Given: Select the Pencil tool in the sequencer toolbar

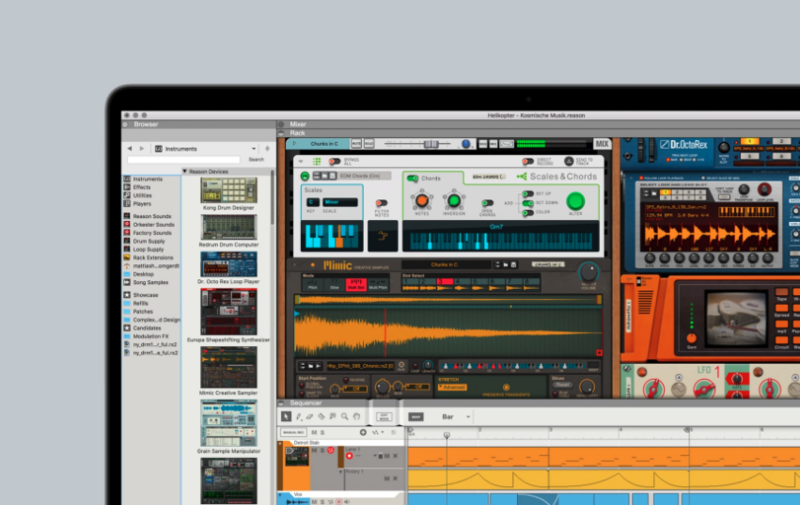Looking at the screenshot, I should [x=298, y=416].
